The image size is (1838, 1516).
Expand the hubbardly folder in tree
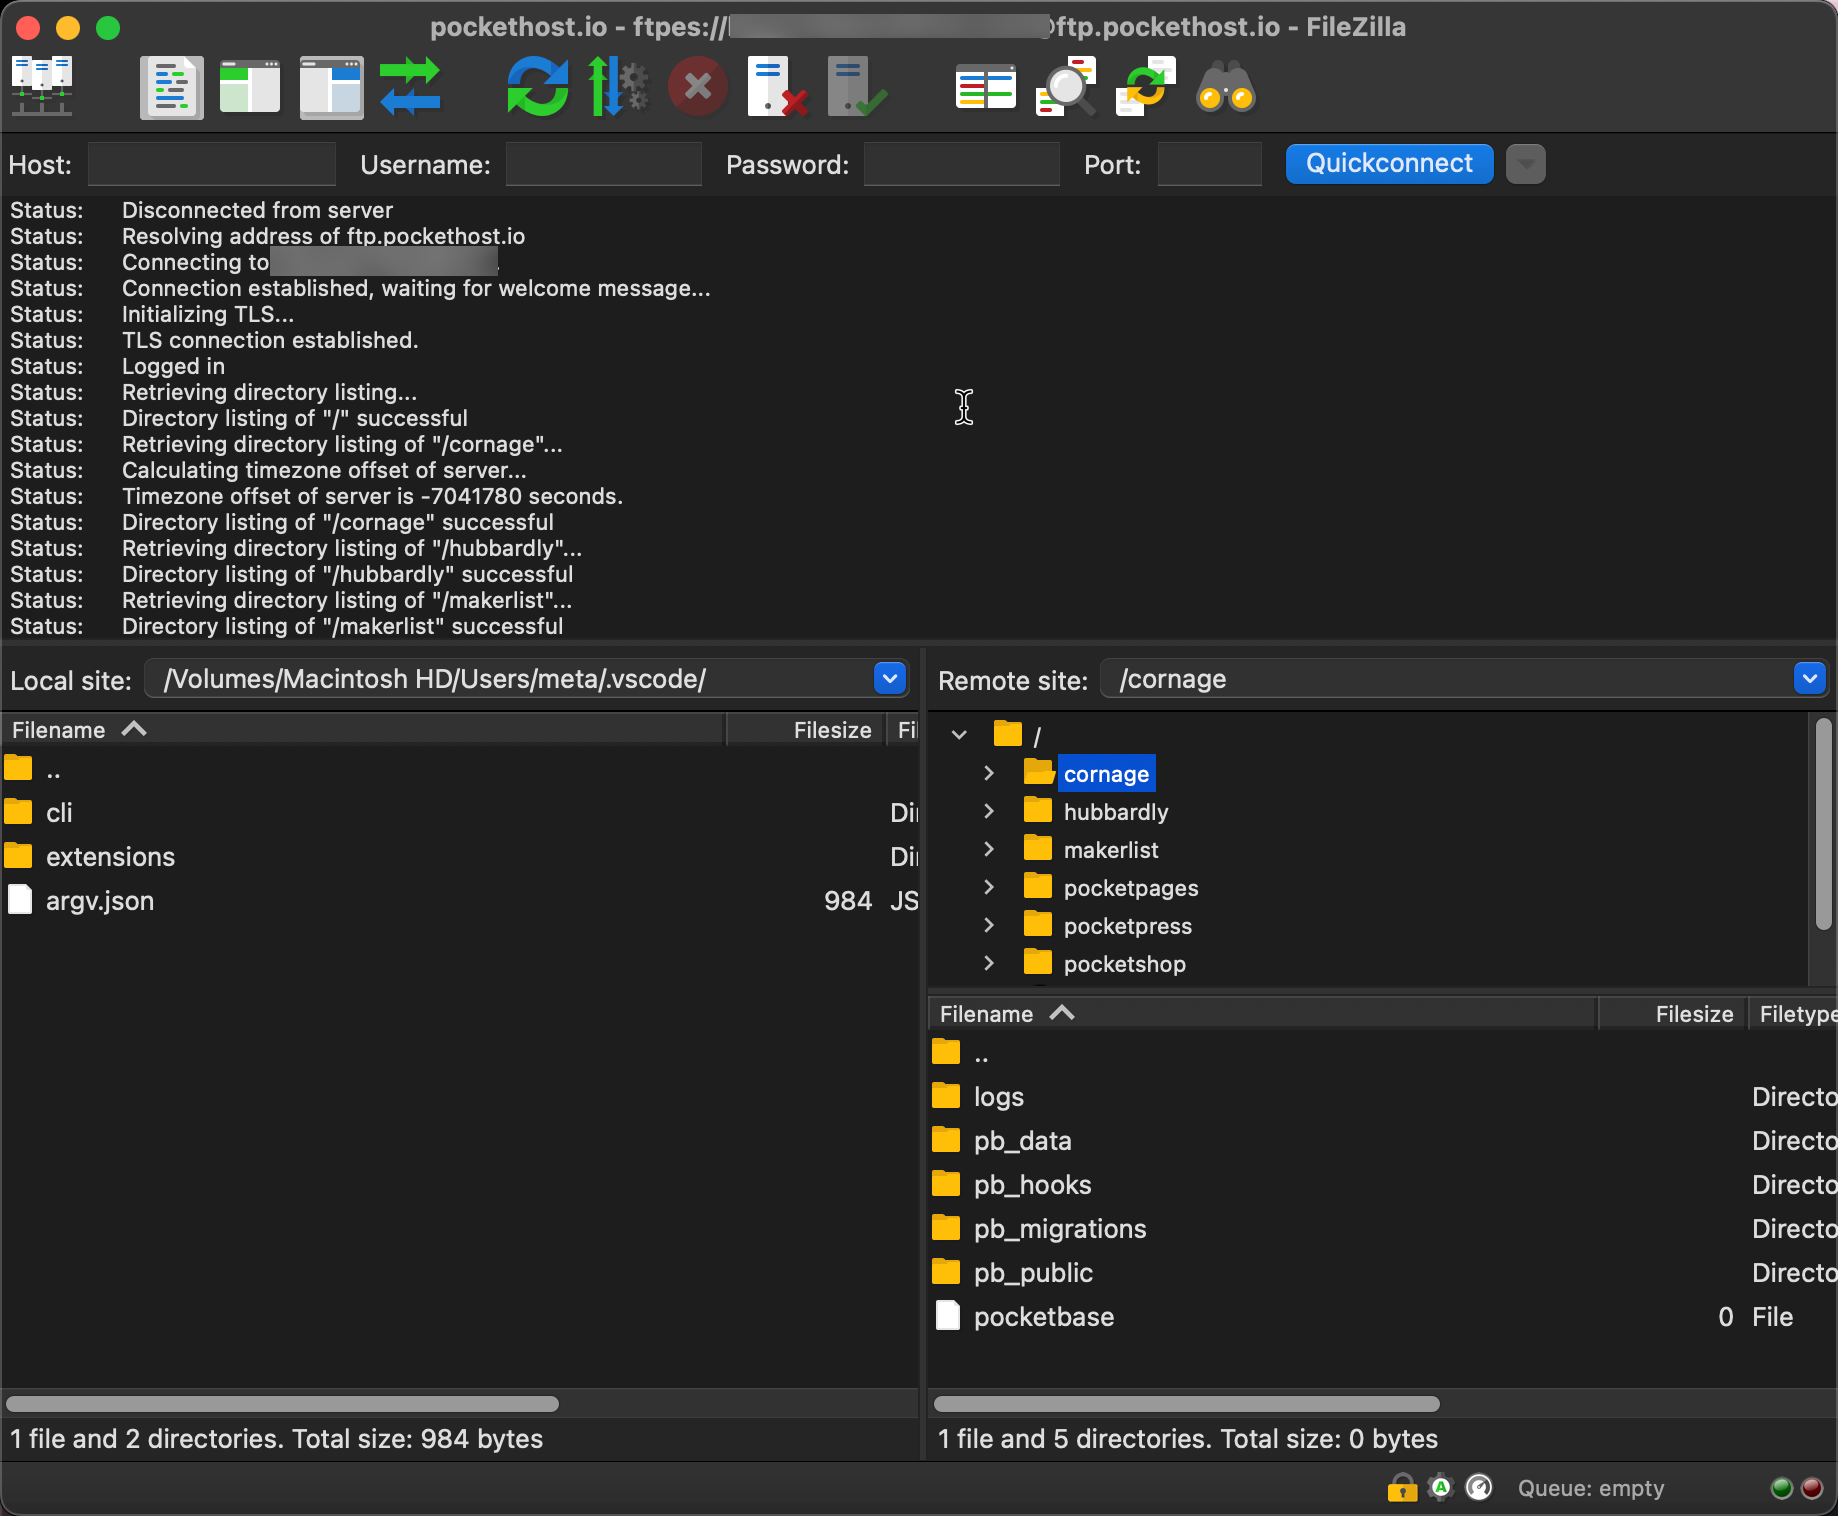click(989, 811)
